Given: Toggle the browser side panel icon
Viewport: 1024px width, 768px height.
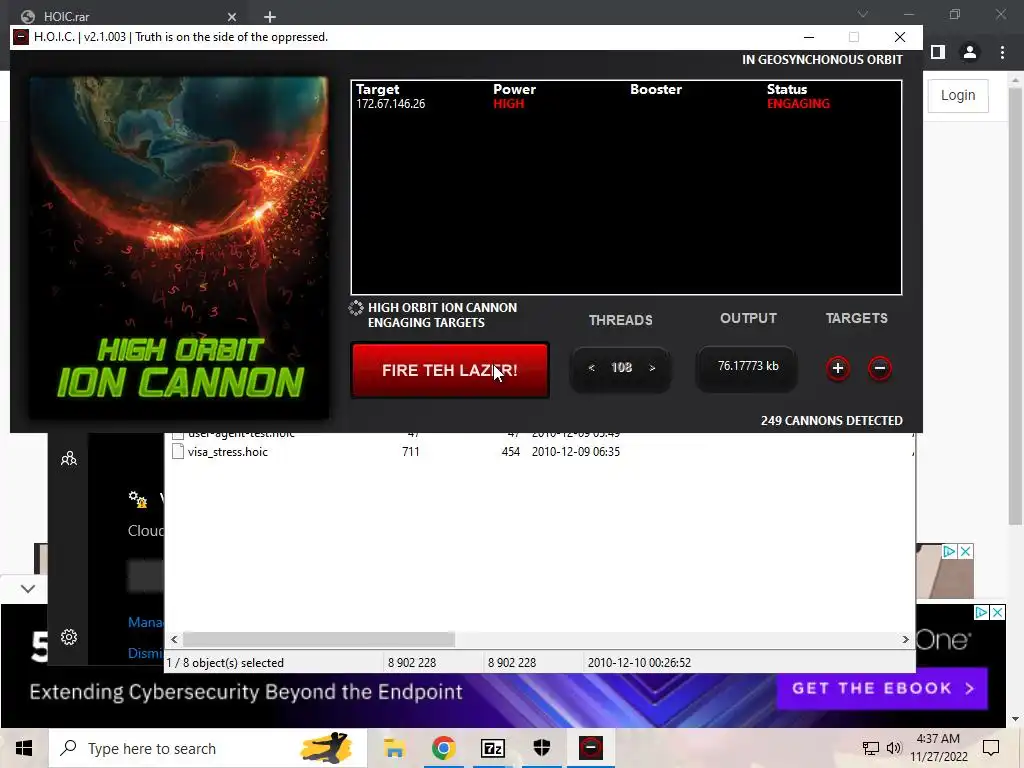Looking at the screenshot, I should pos(938,52).
